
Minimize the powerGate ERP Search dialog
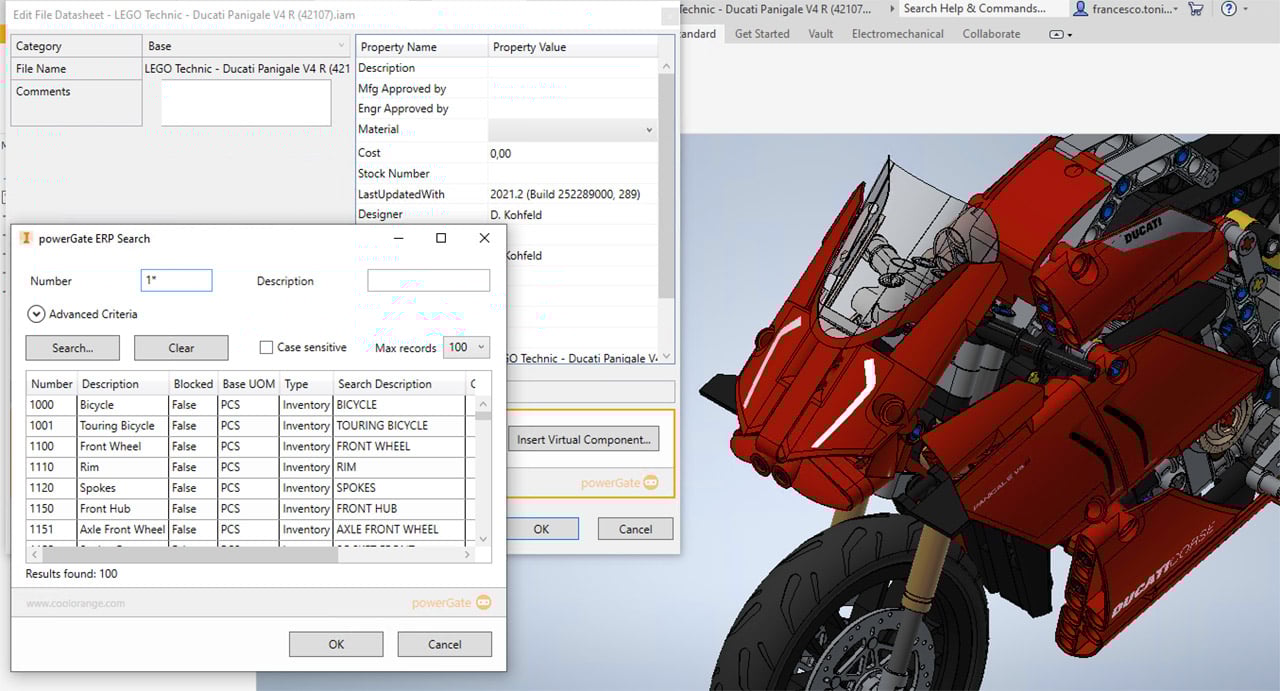point(398,238)
